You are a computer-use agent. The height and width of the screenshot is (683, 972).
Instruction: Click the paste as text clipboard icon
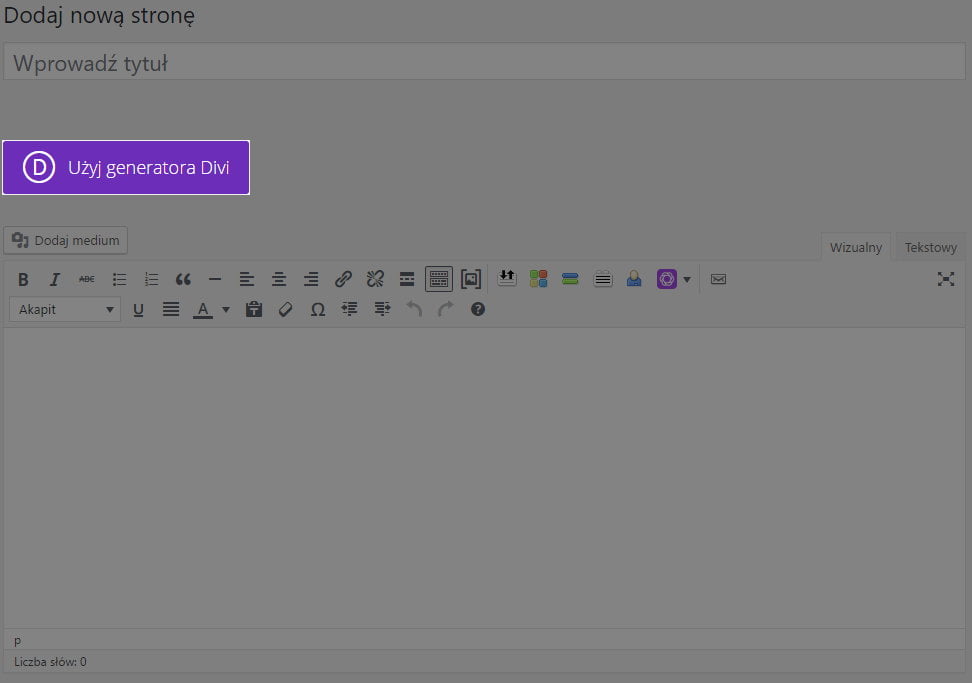[x=254, y=310]
